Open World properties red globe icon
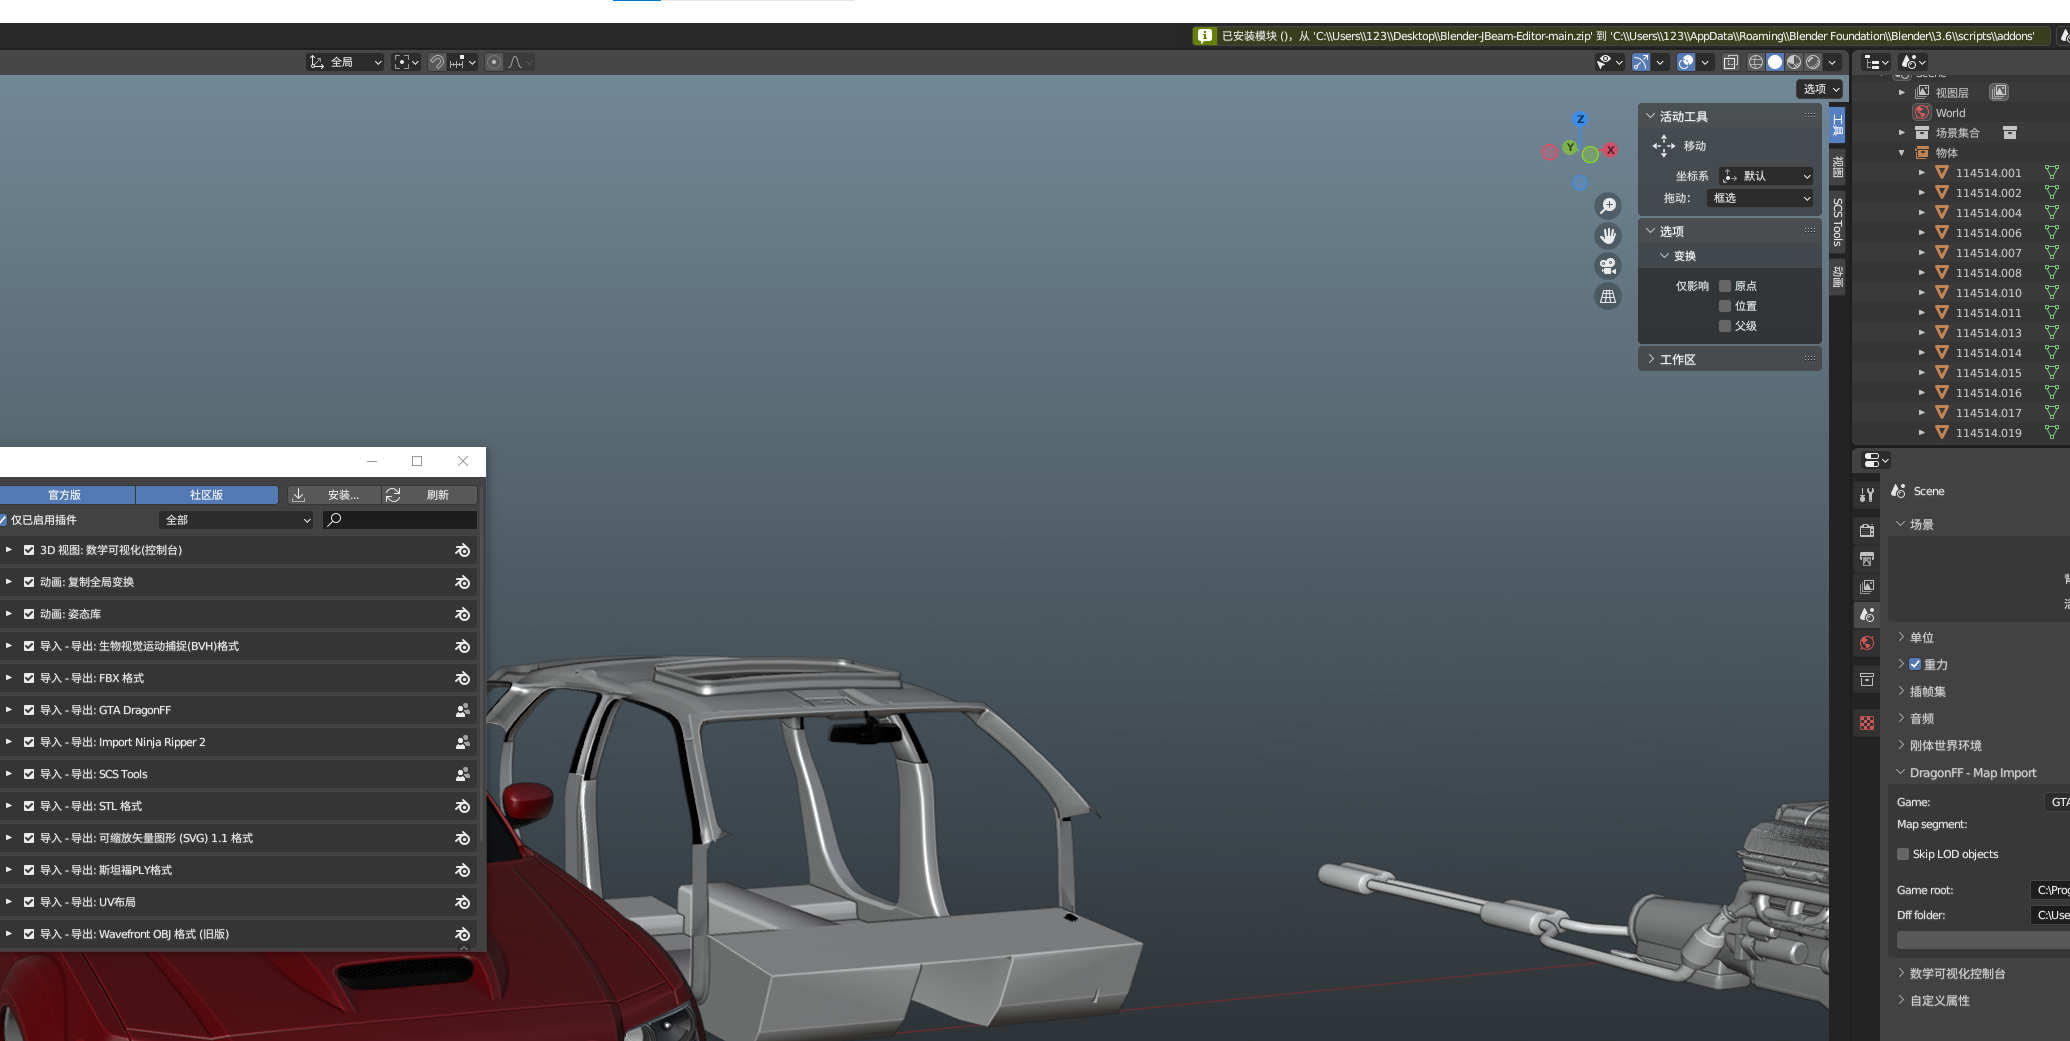Screen dimensions: 2070x1041 tap(1867, 643)
